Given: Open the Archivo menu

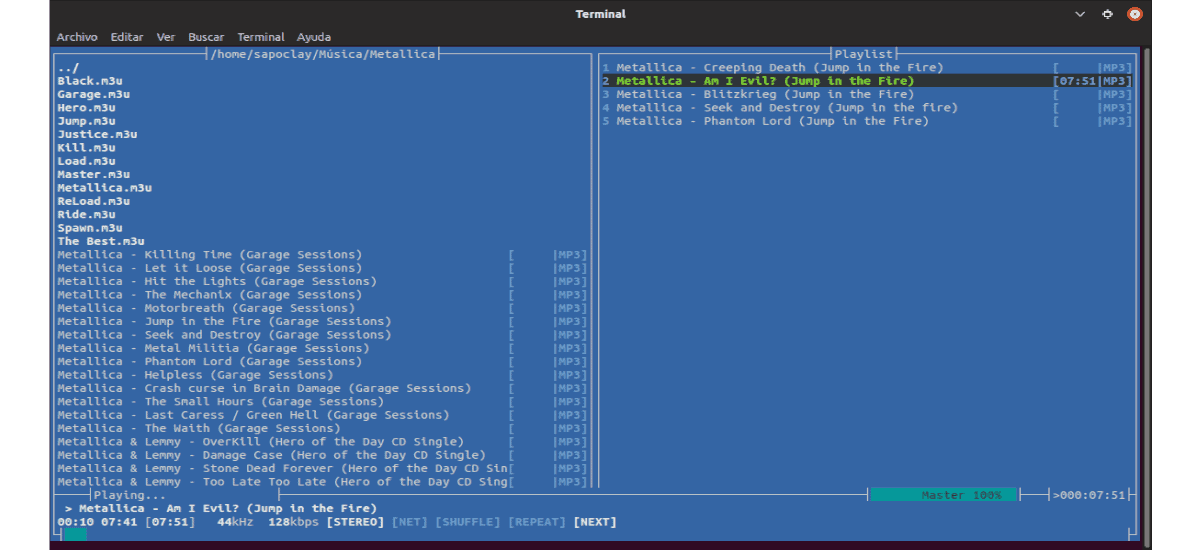Looking at the screenshot, I should pos(77,37).
